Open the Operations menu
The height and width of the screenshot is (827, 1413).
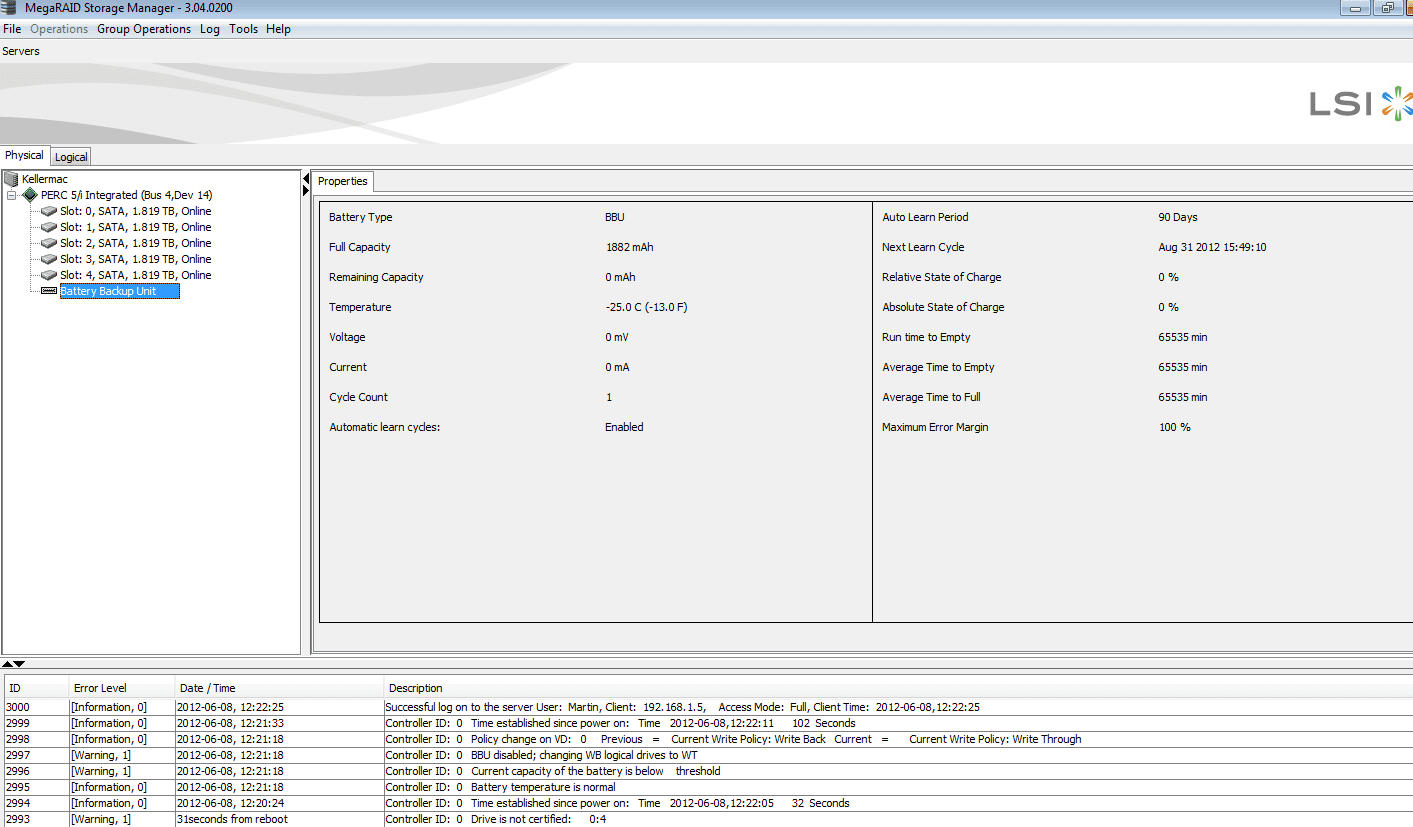click(x=59, y=29)
